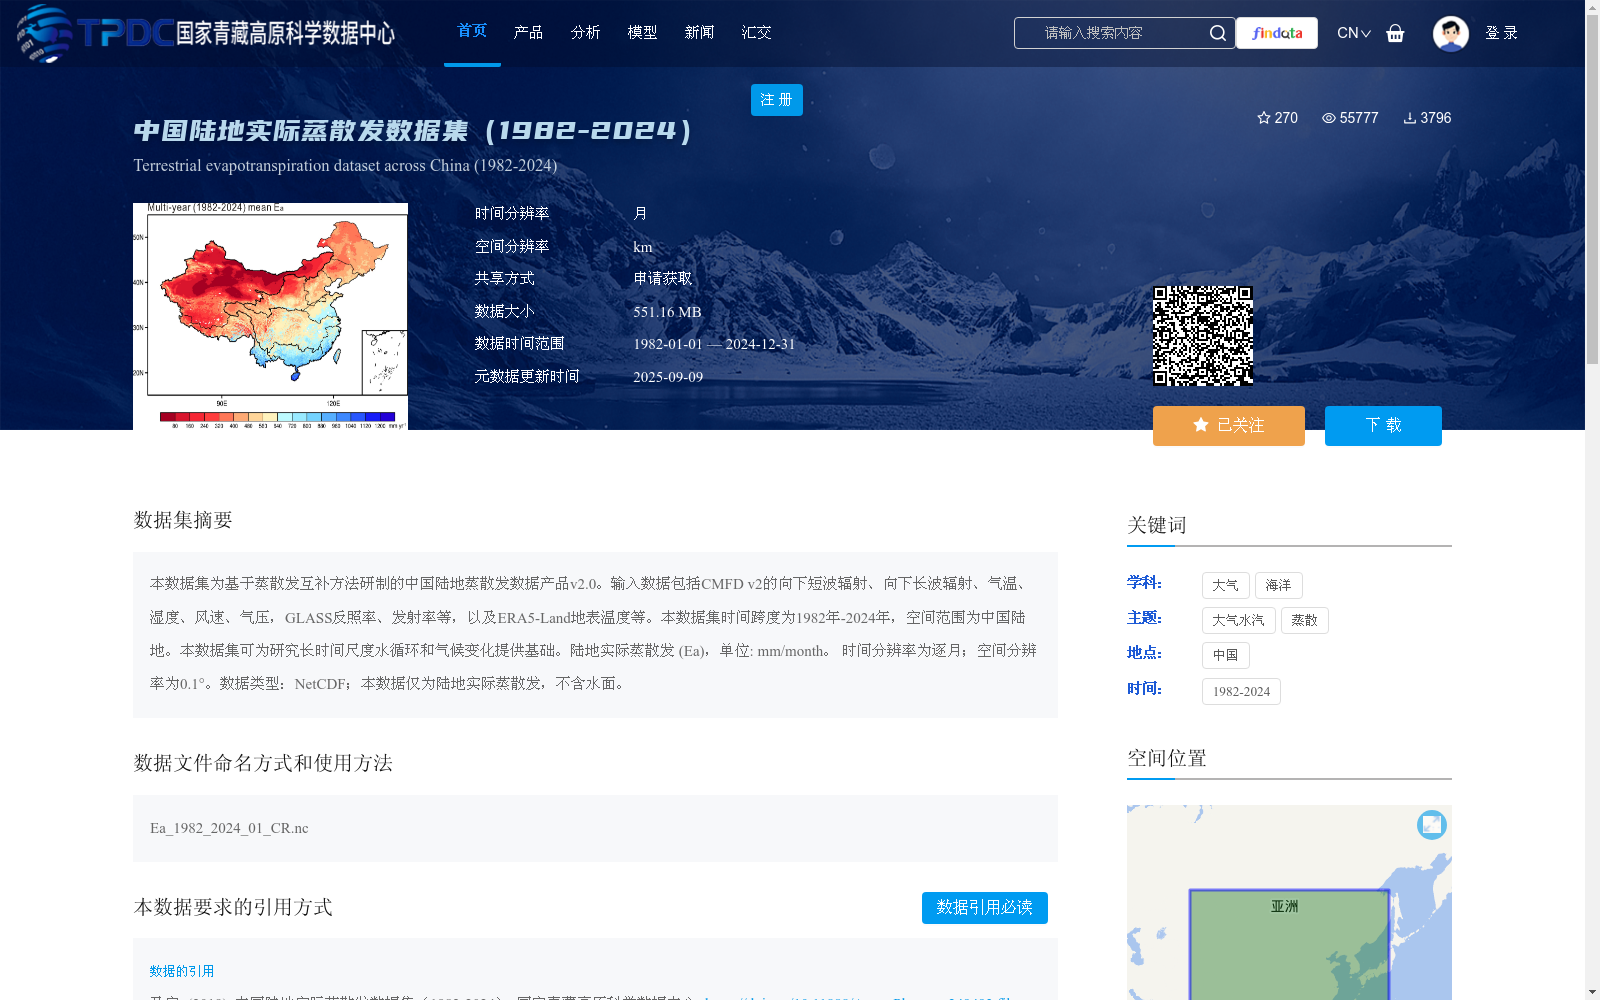The image size is (1600, 1000).
Task: Click the color scale legend under the map
Action: click(x=280, y=416)
